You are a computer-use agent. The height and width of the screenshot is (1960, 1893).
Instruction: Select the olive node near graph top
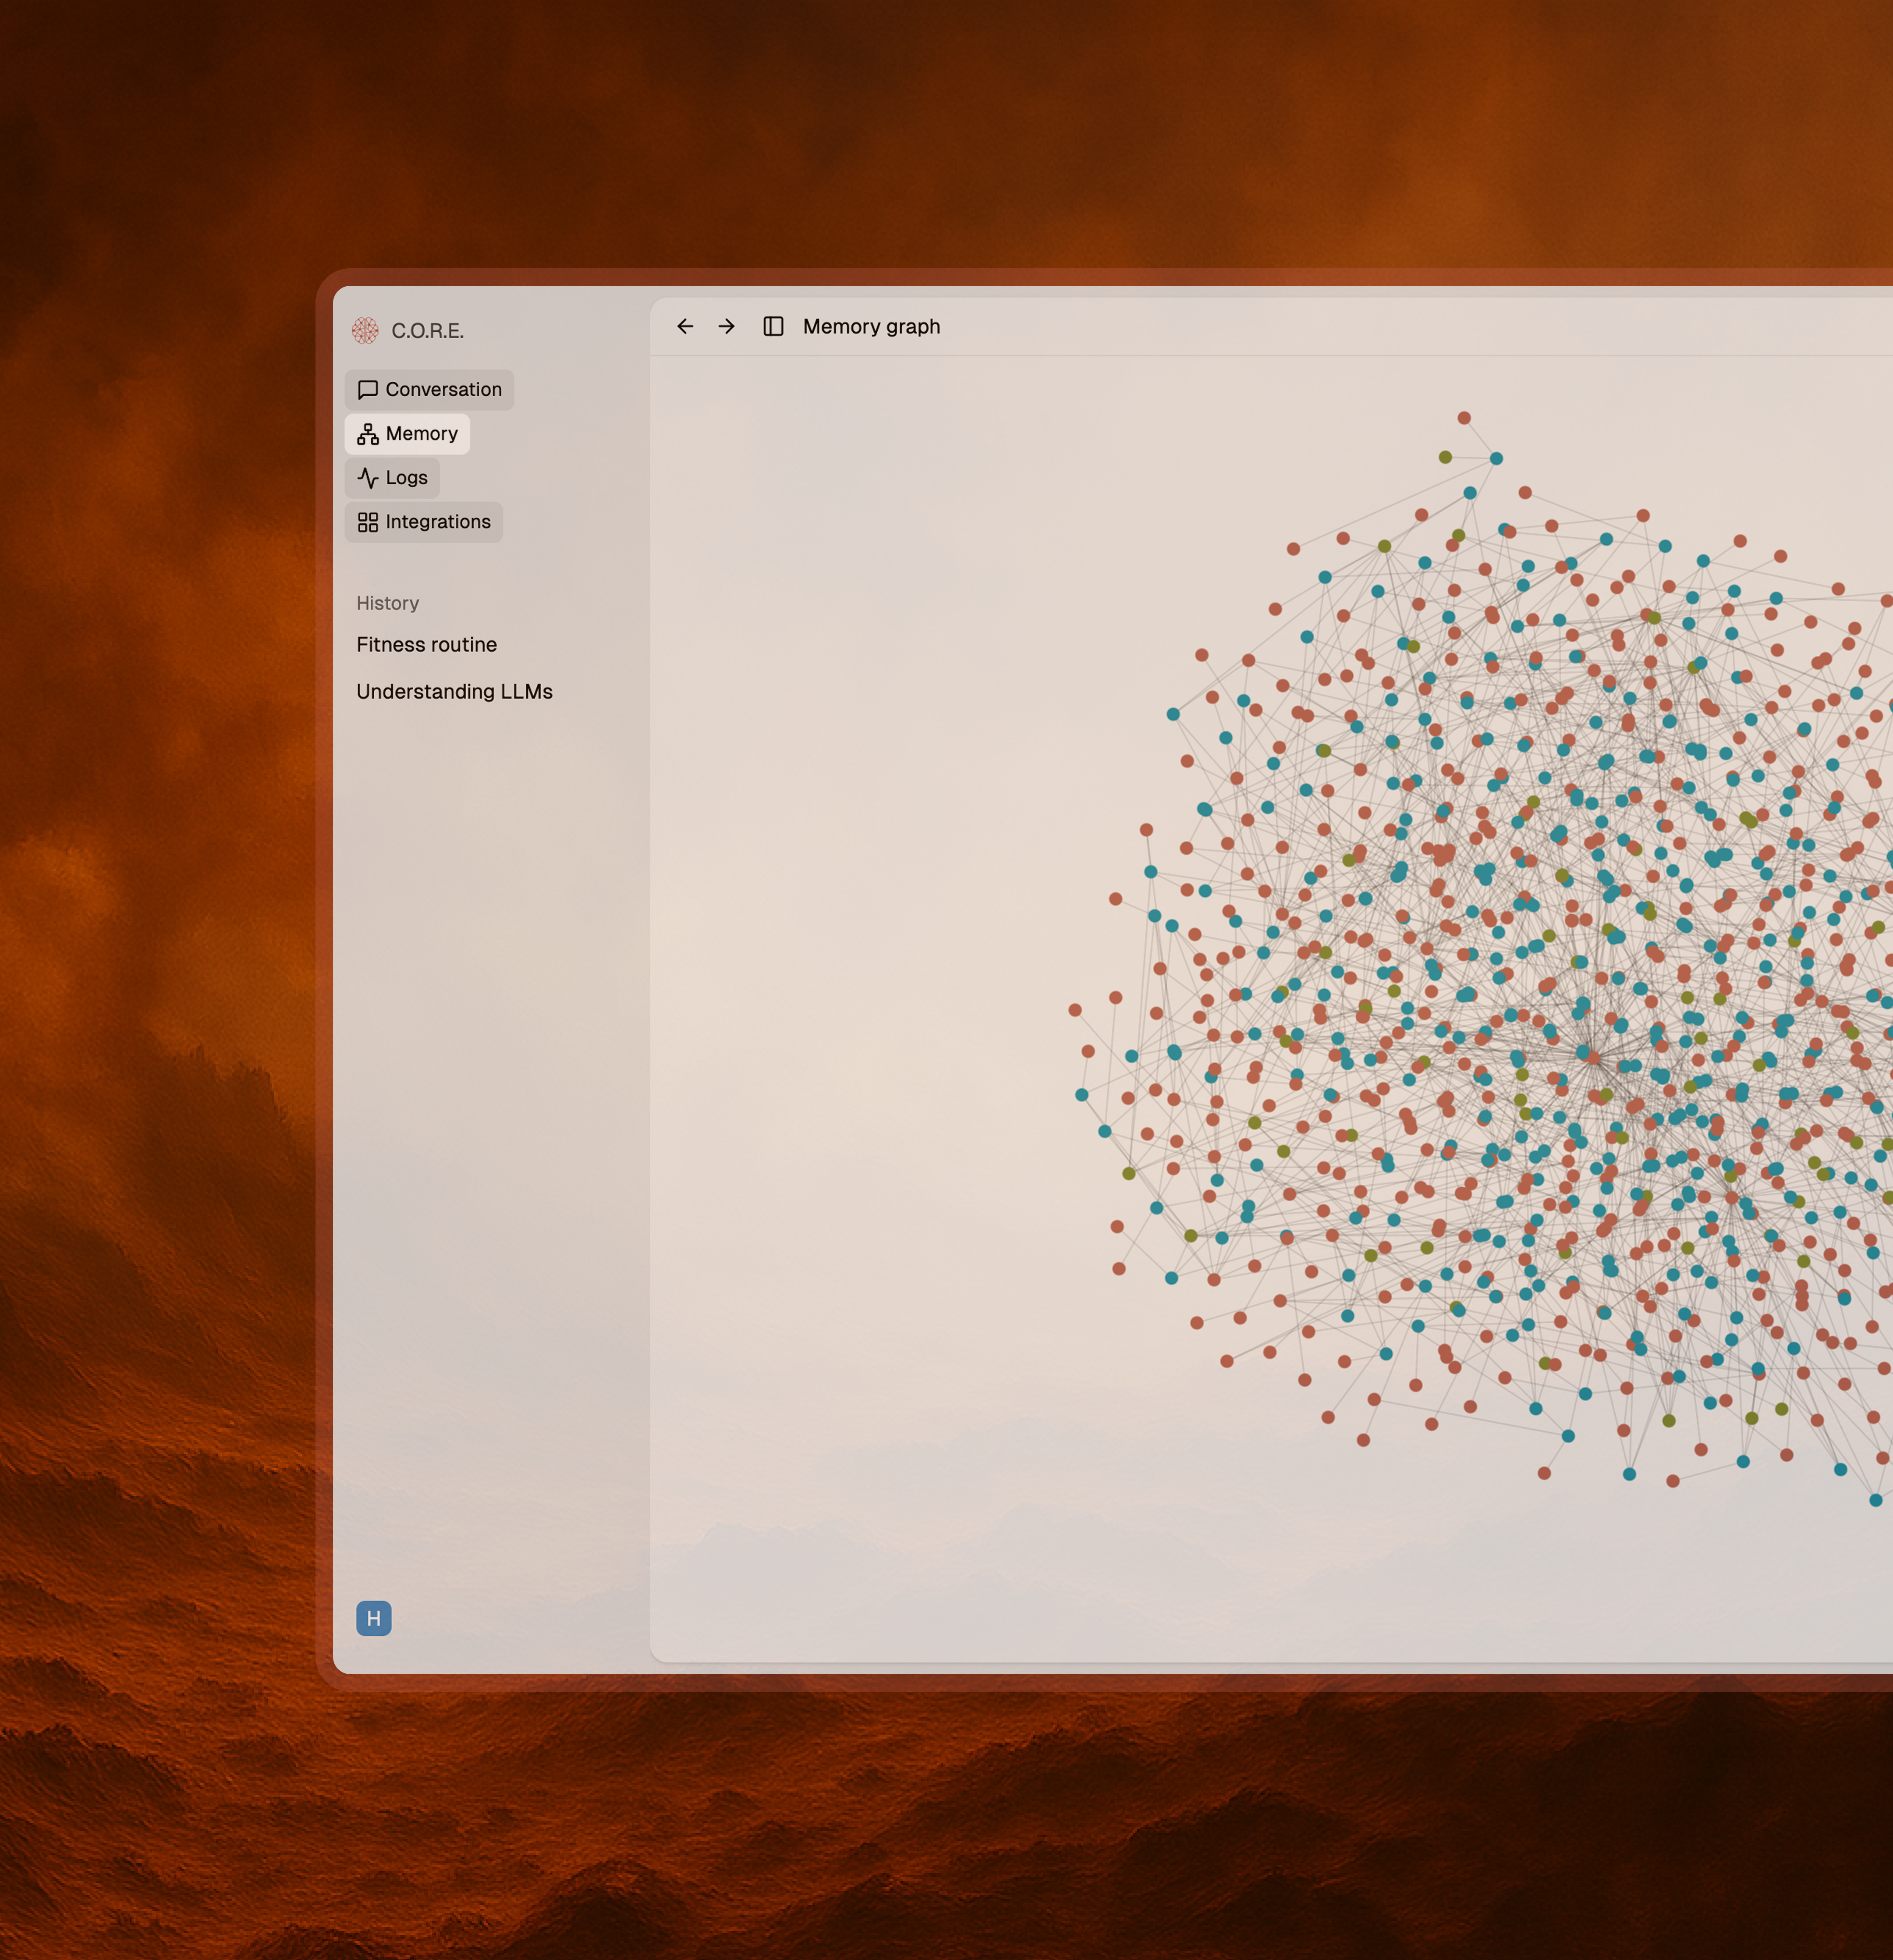(1445, 457)
